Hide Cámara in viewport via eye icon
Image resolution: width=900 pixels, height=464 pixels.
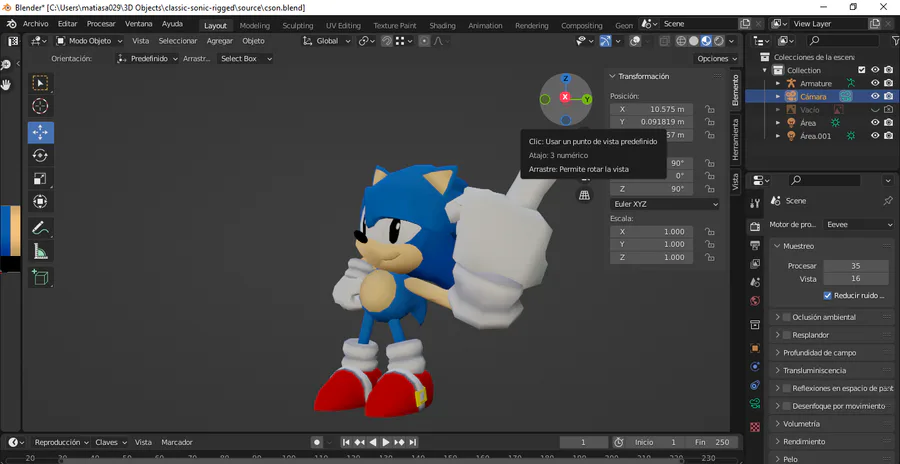click(875, 96)
